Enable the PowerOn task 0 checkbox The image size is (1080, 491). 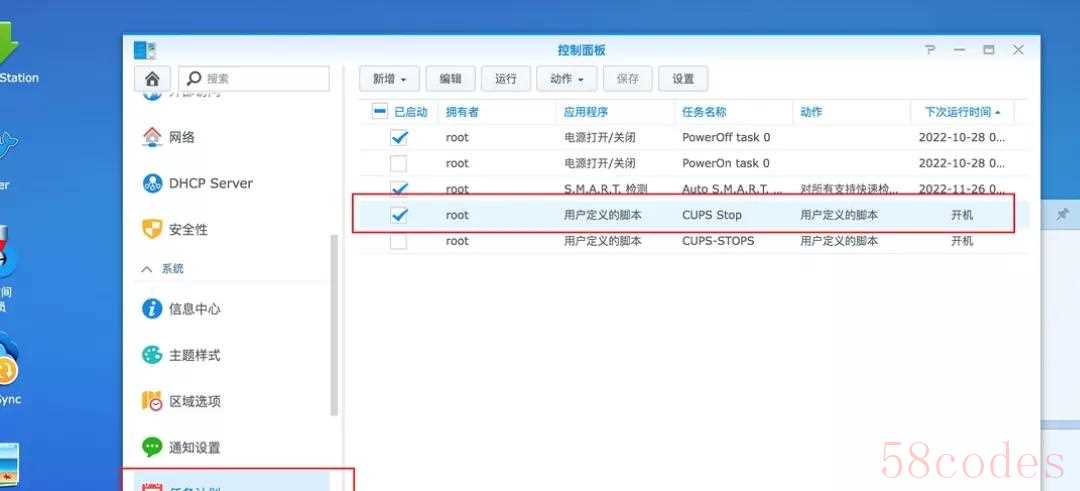click(x=399, y=163)
